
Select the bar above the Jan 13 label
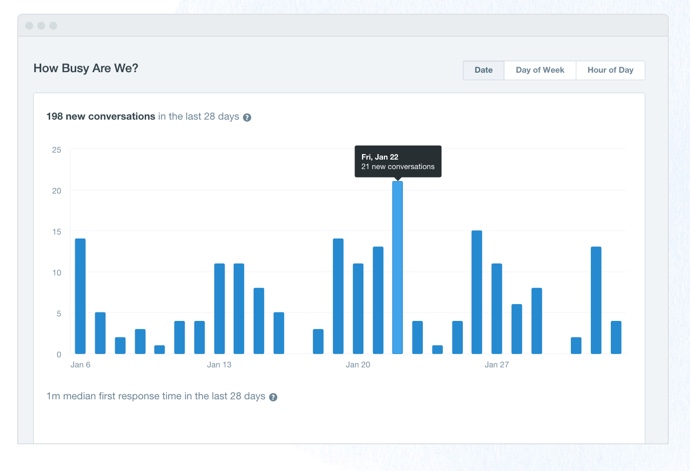[x=219, y=309]
